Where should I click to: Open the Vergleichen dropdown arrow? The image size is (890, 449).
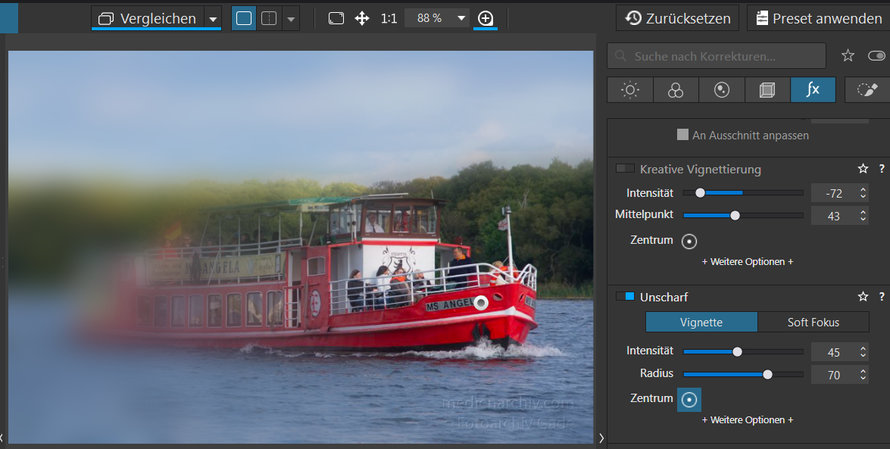click(x=213, y=19)
